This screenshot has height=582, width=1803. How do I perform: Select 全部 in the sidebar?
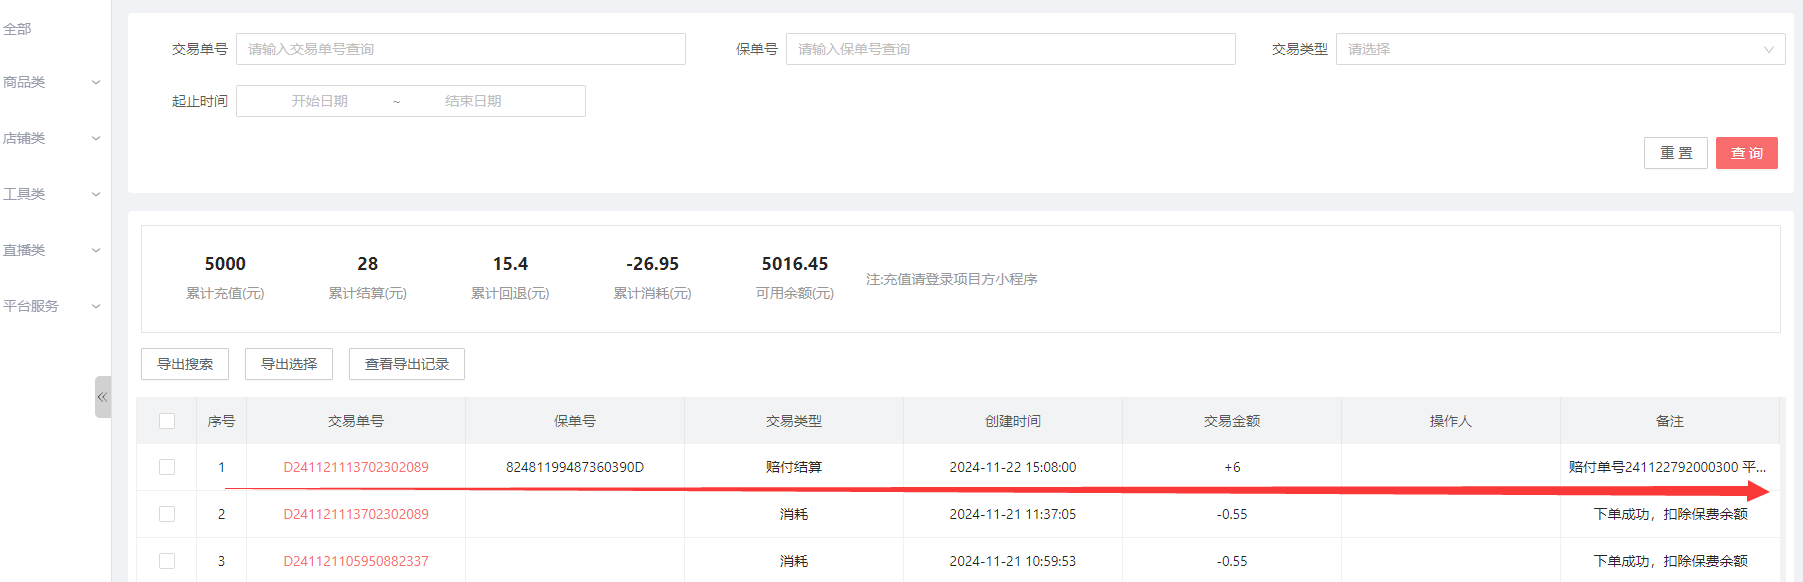click(x=18, y=29)
